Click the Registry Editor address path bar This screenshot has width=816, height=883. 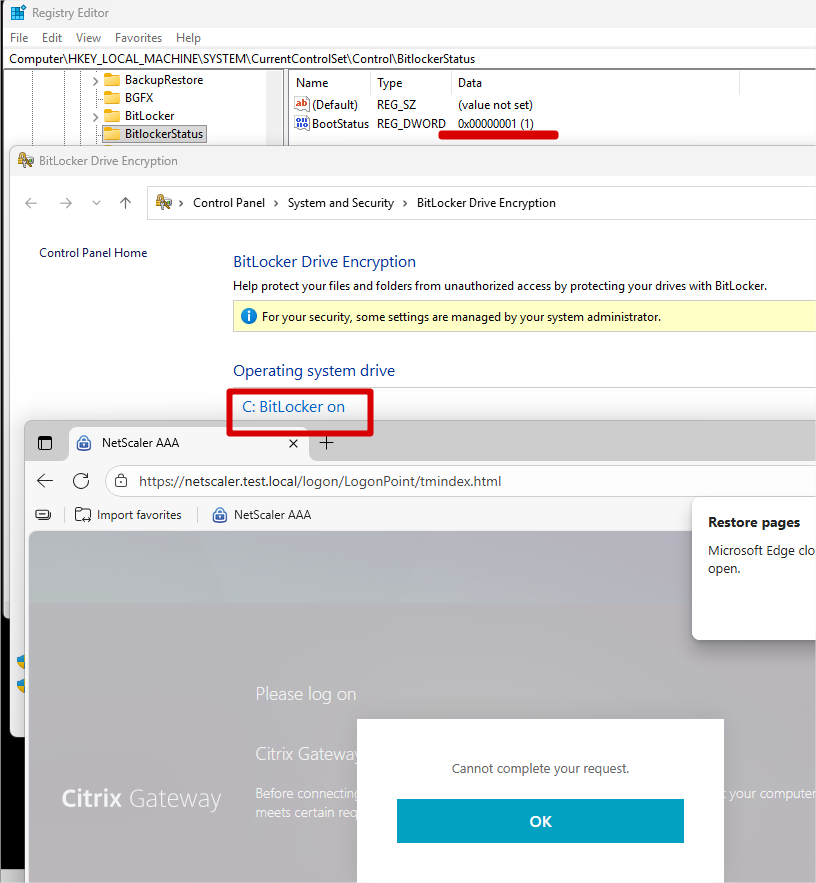(410, 59)
